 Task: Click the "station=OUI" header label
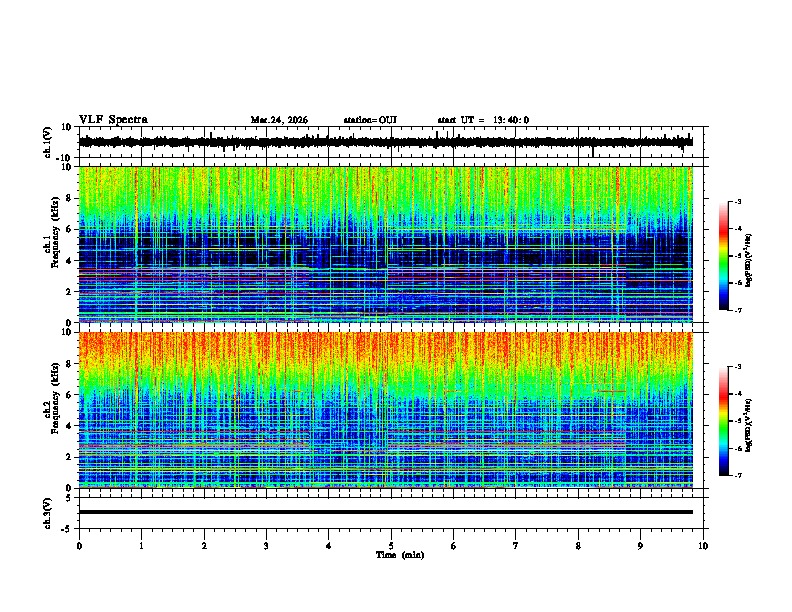(x=370, y=120)
